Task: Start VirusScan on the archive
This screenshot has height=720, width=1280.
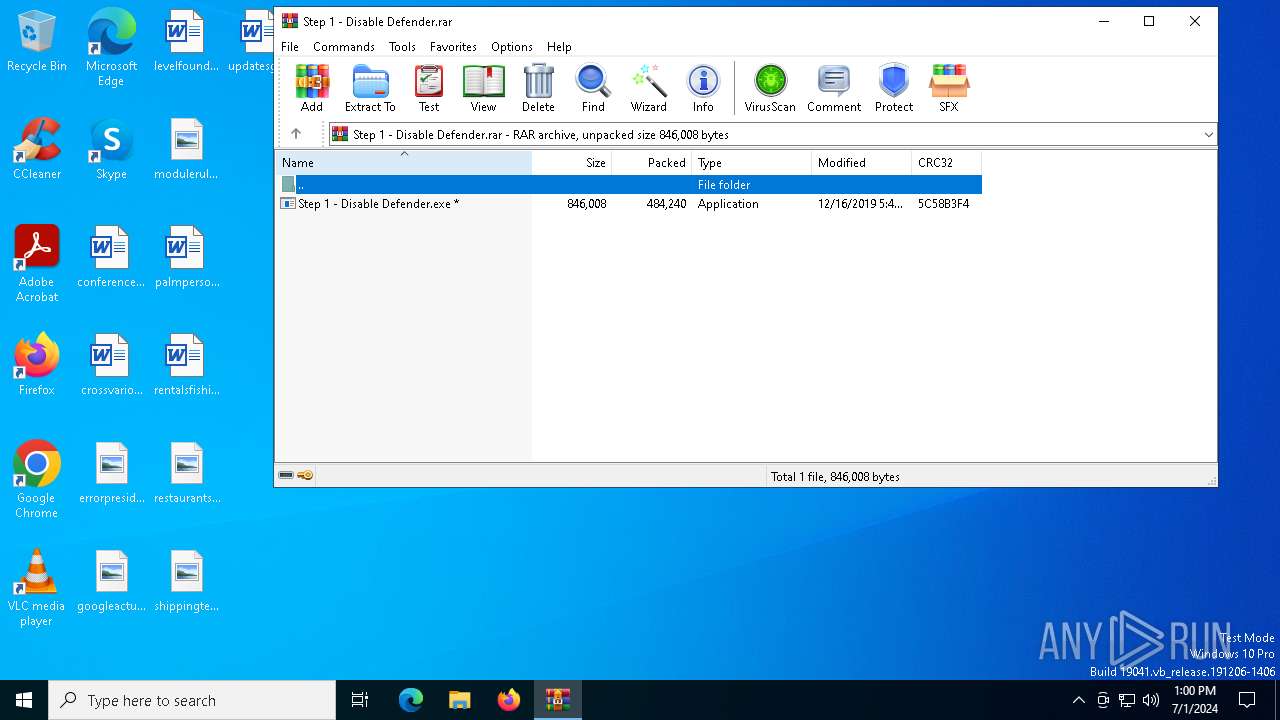Action: pos(770,88)
